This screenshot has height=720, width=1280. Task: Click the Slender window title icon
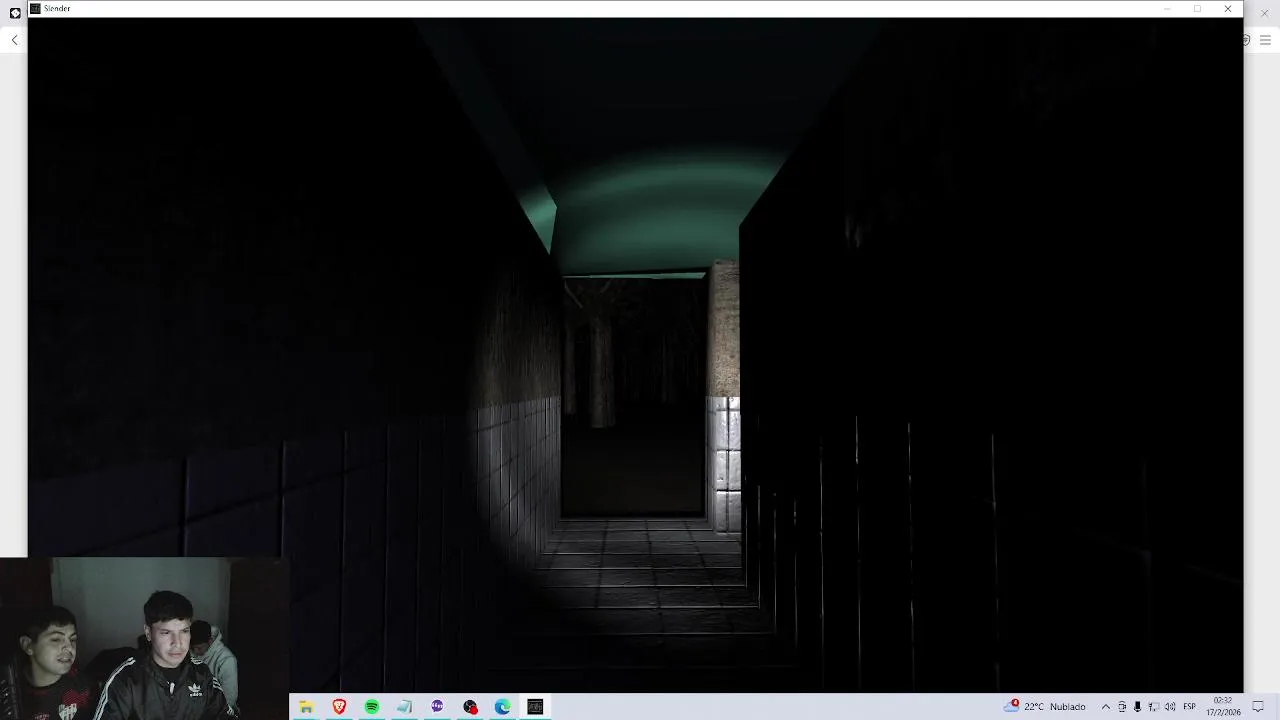pos(35,8)
